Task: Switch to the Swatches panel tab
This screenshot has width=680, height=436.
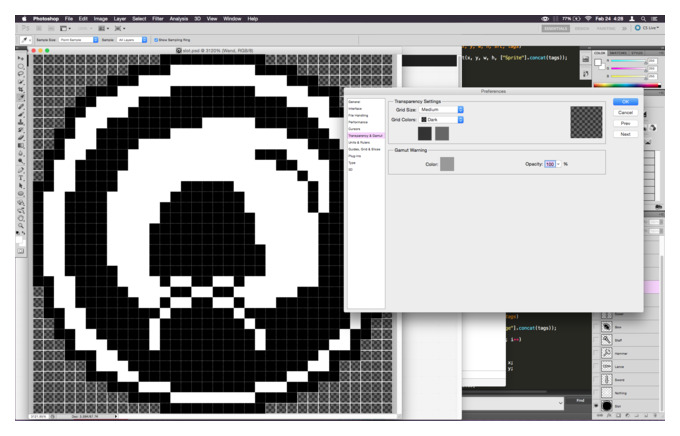Action: pos(618,53)
